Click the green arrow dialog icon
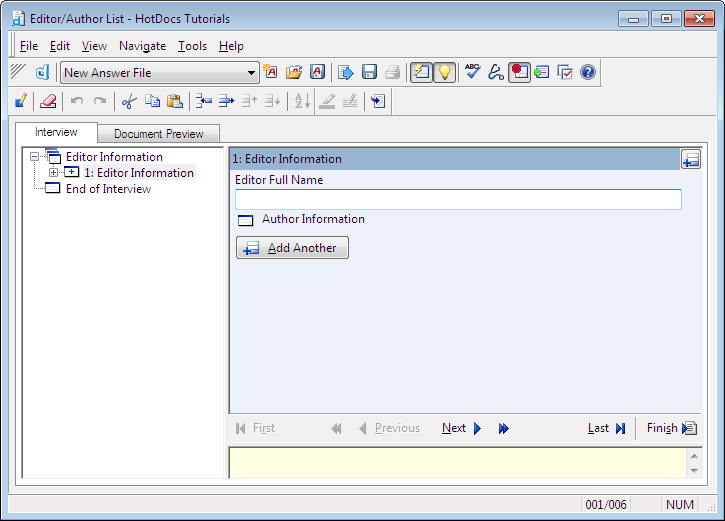Viewport: 725px width, 521px height. click(x=541, y=72)
